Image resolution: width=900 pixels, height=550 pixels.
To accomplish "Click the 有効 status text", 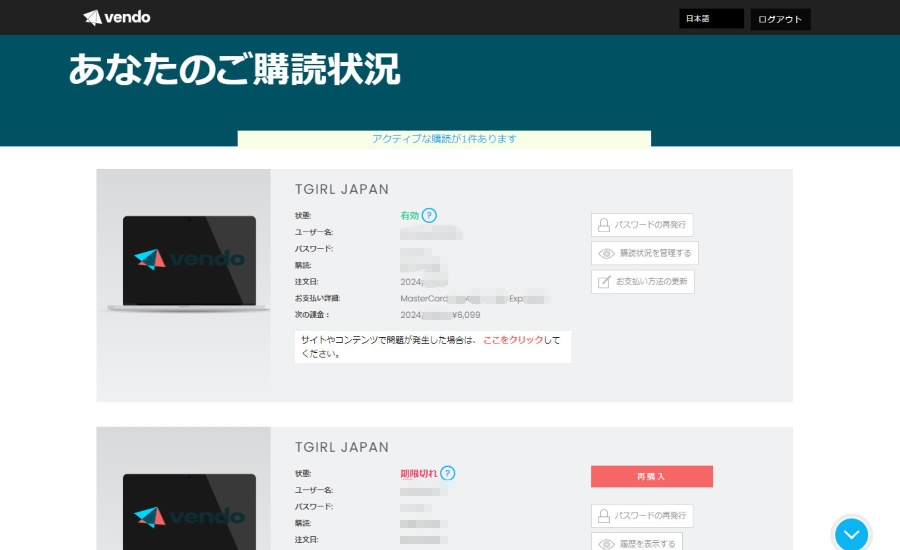I will [x=409, y=216].
